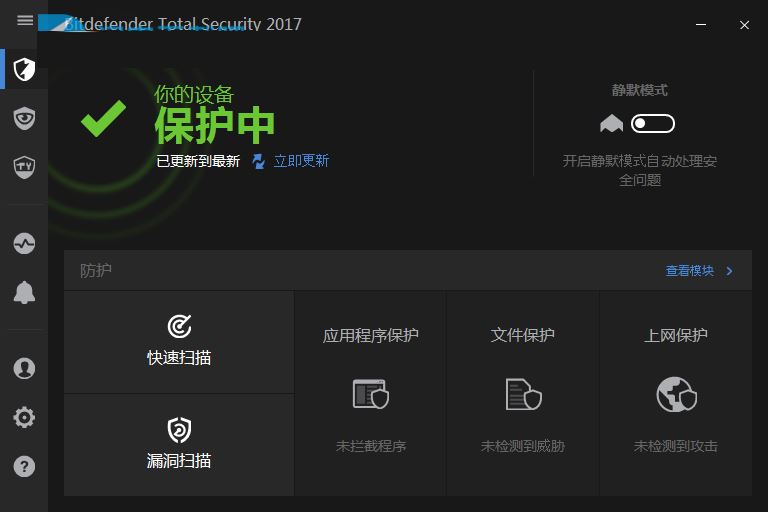Toggle the 静默模式 switch
This screenshot has height=512, width=768.
pos(652,123)
